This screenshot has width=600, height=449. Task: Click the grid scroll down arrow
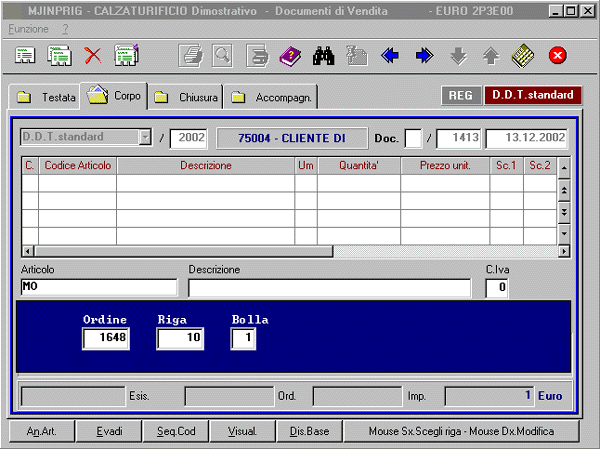pyautogui.click(x=564, y=233)
